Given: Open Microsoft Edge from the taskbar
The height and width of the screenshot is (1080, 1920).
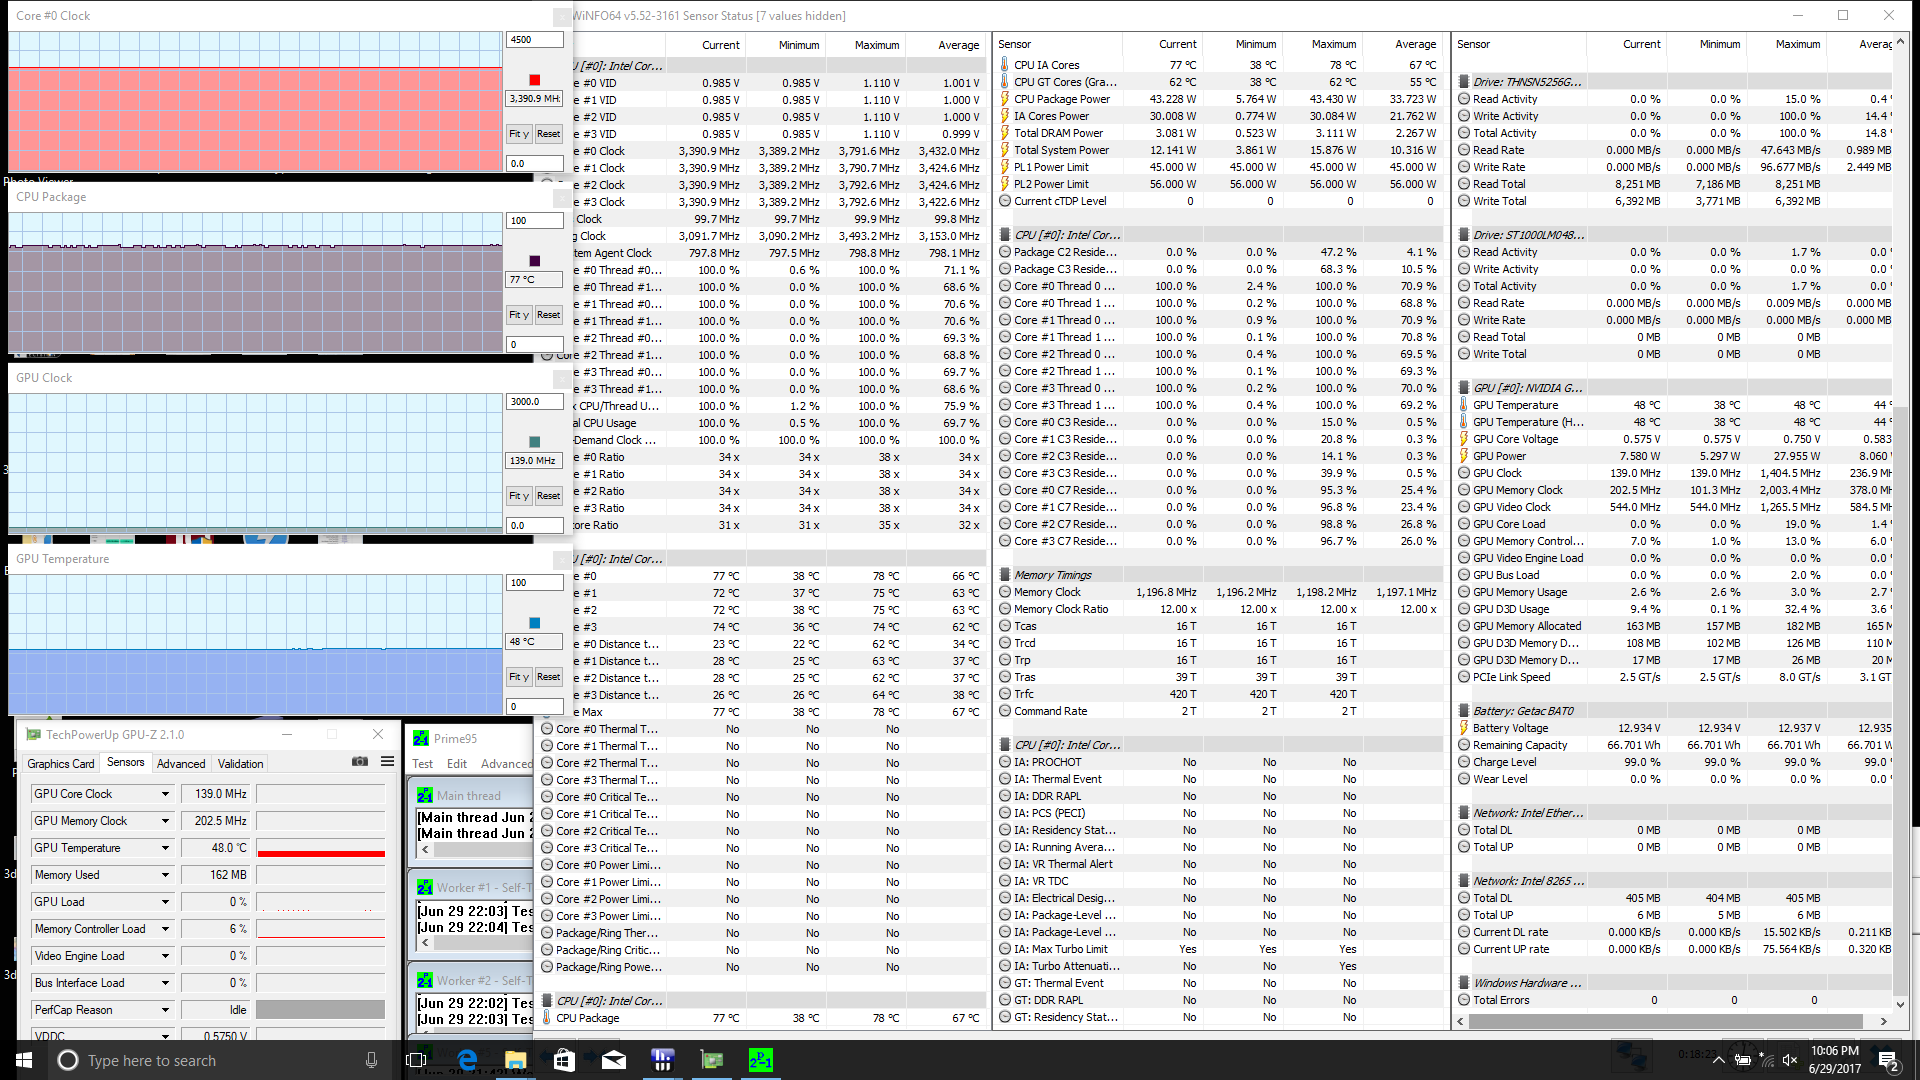Looking at the screenshot, I should (x=467, y=1060).
